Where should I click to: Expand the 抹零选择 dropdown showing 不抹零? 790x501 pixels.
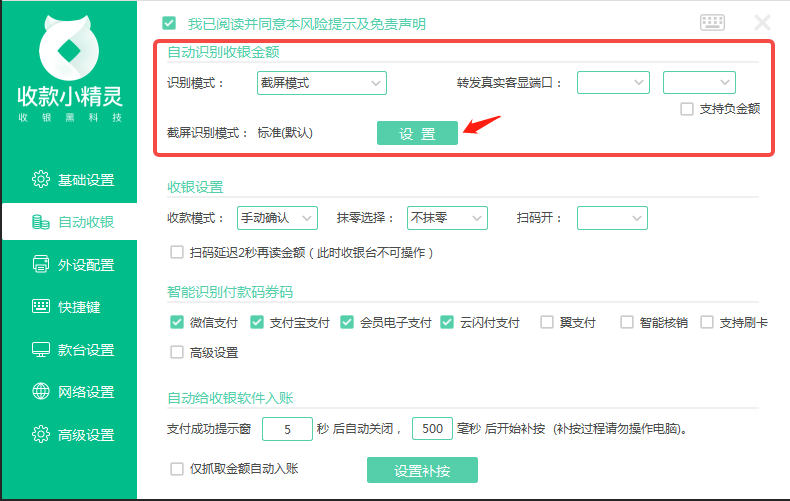click(447, 218)
